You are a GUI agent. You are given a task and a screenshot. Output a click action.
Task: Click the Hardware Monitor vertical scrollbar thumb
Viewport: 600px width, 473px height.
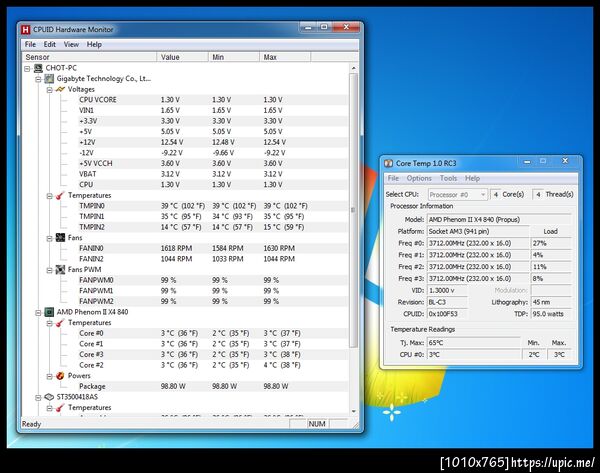pyautogui.click(x=354, y=210)
